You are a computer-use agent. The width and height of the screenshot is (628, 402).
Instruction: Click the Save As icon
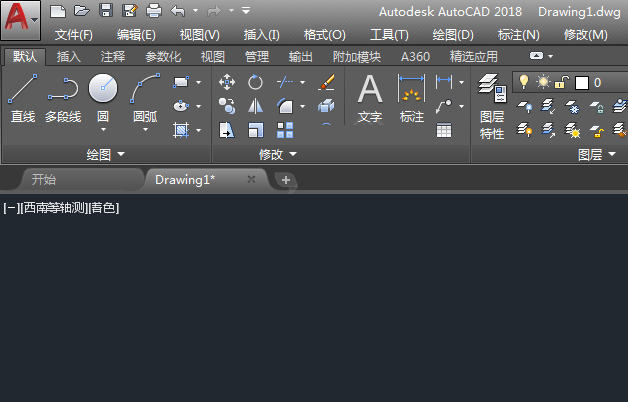pos(130,11)
